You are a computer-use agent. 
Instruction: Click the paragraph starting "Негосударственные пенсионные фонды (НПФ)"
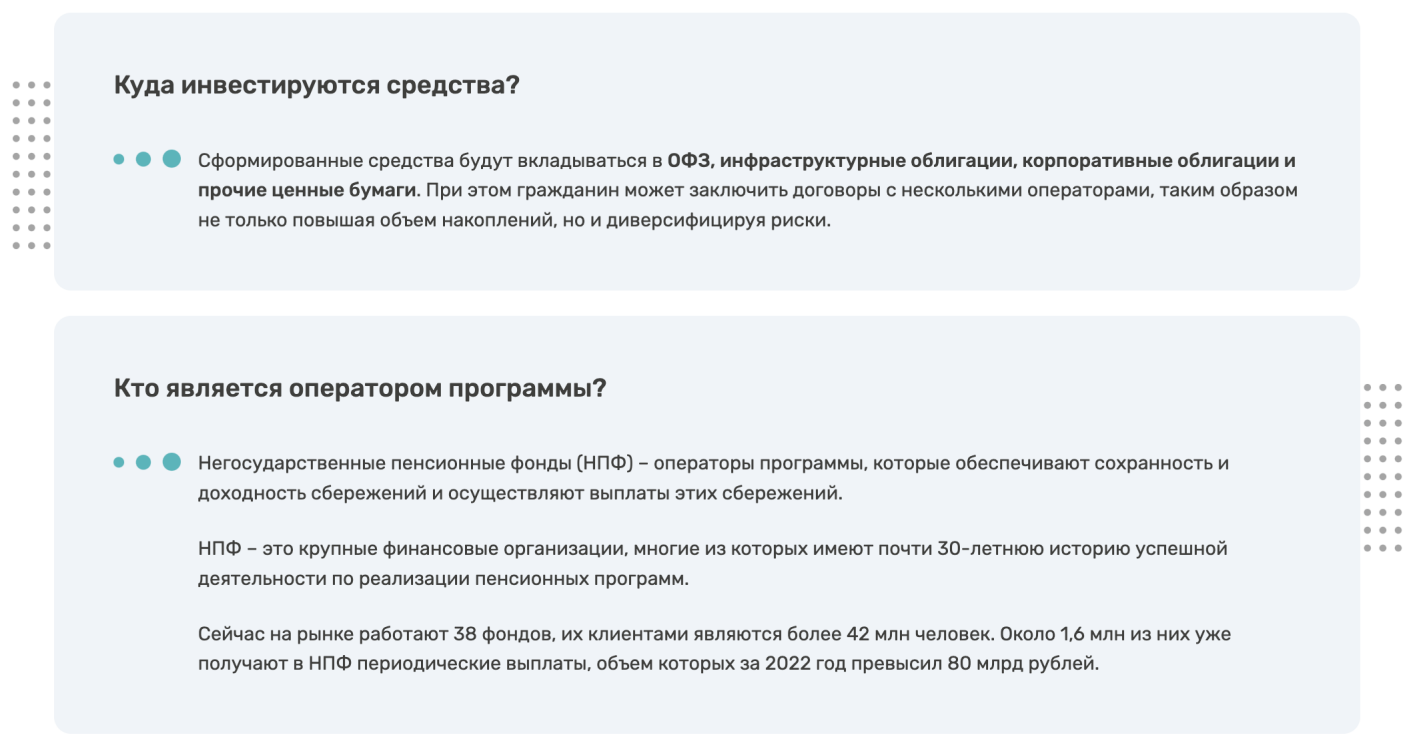(x=713, y=478)
